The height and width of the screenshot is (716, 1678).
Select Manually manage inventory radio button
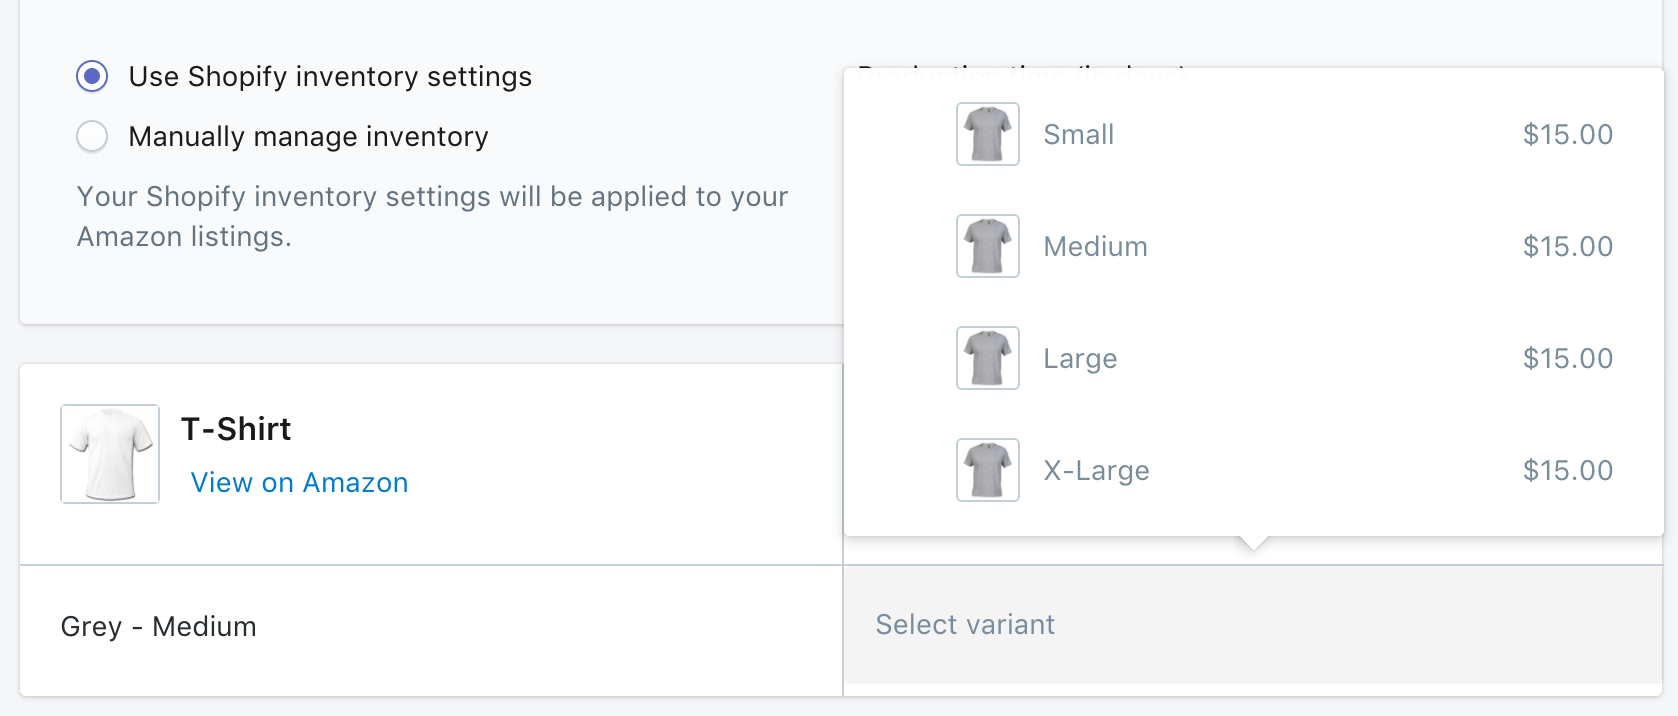(x=92, y=136)
